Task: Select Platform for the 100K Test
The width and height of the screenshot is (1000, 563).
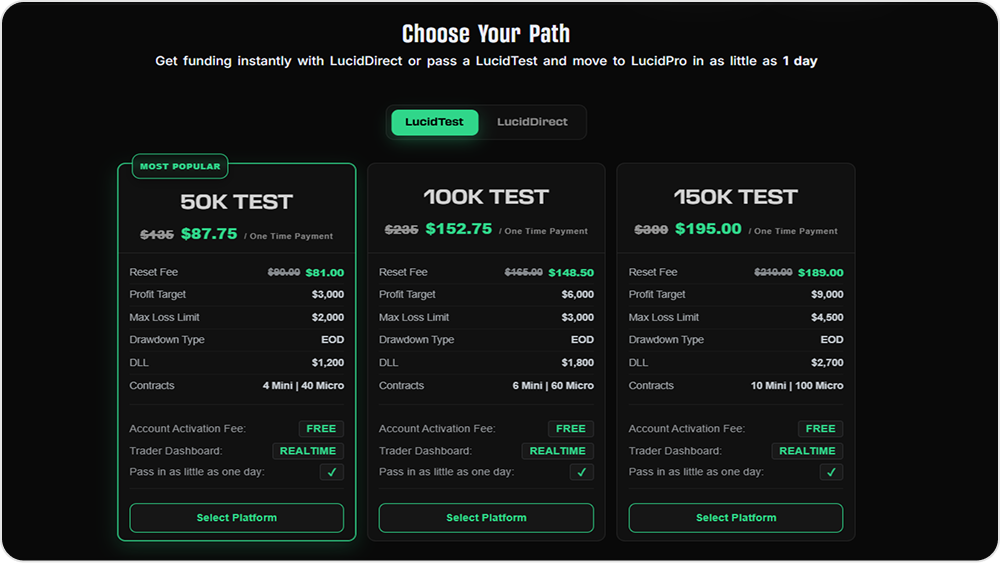Action: [x=486, y=518]
